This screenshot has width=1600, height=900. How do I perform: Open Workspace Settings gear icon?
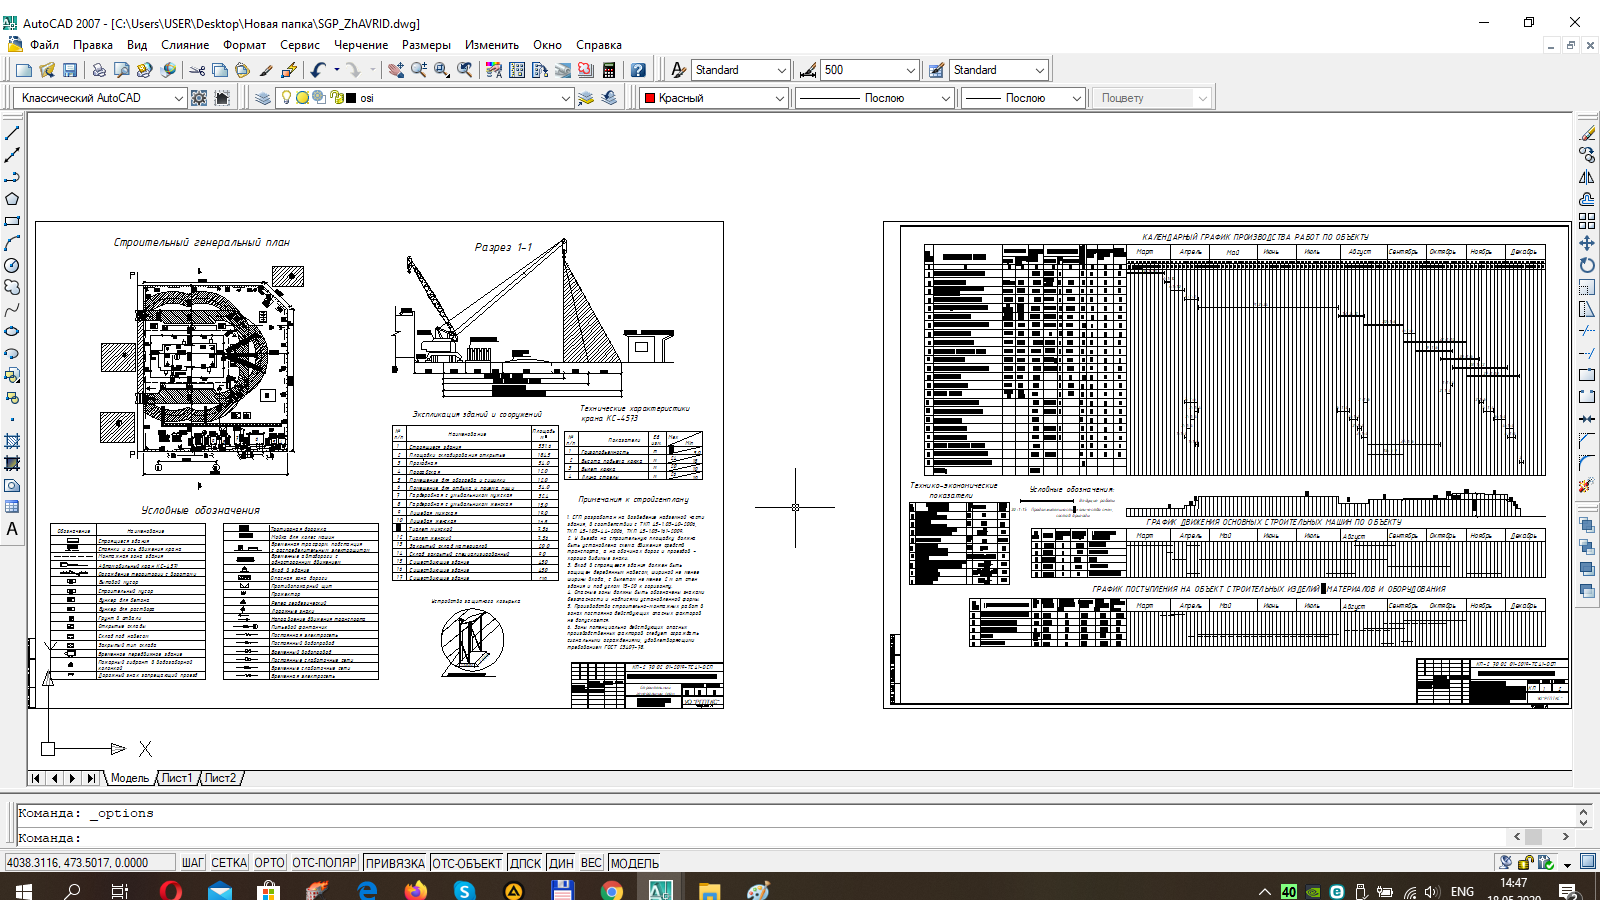point(199,98)
